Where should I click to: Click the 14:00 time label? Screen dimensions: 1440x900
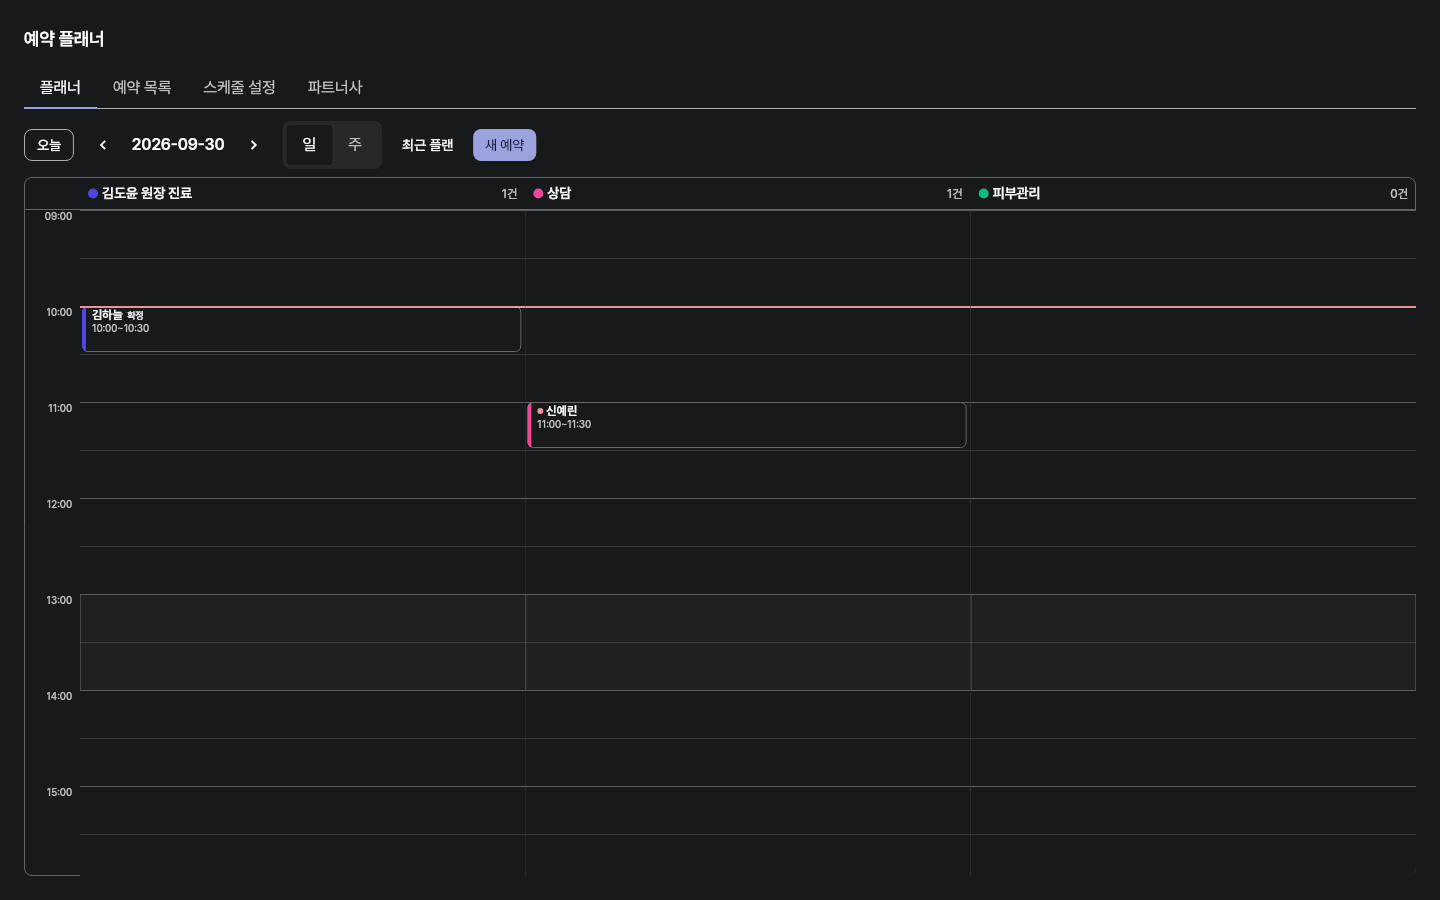pos(59,696)
